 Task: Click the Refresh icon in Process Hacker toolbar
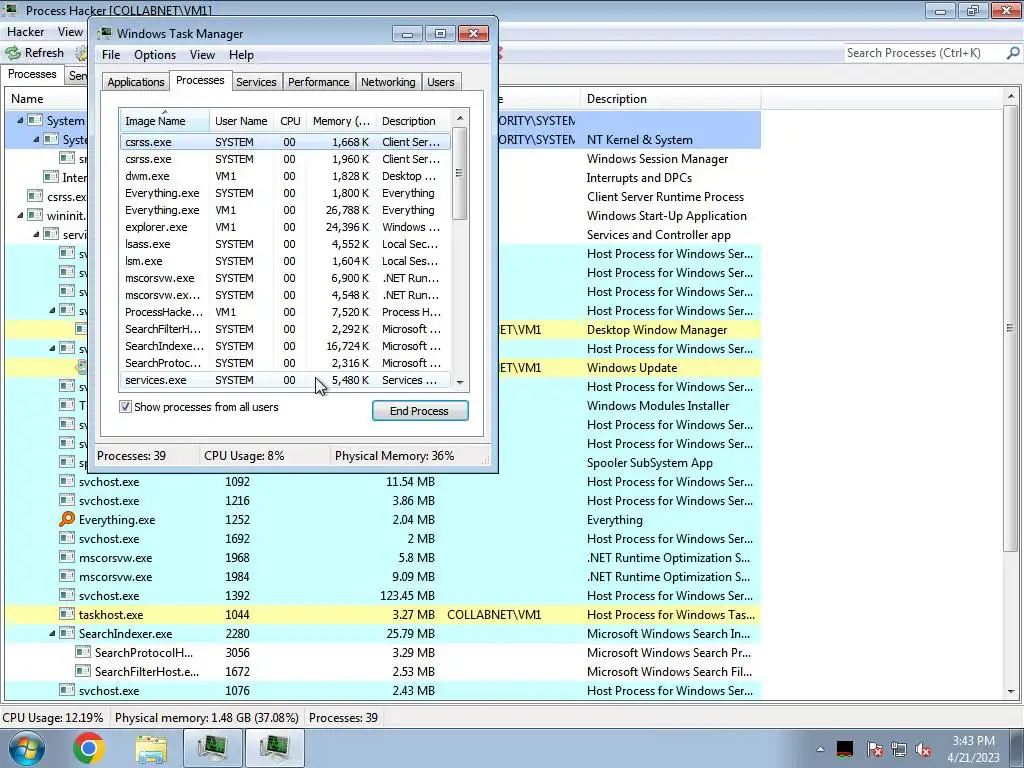(13, 53)
